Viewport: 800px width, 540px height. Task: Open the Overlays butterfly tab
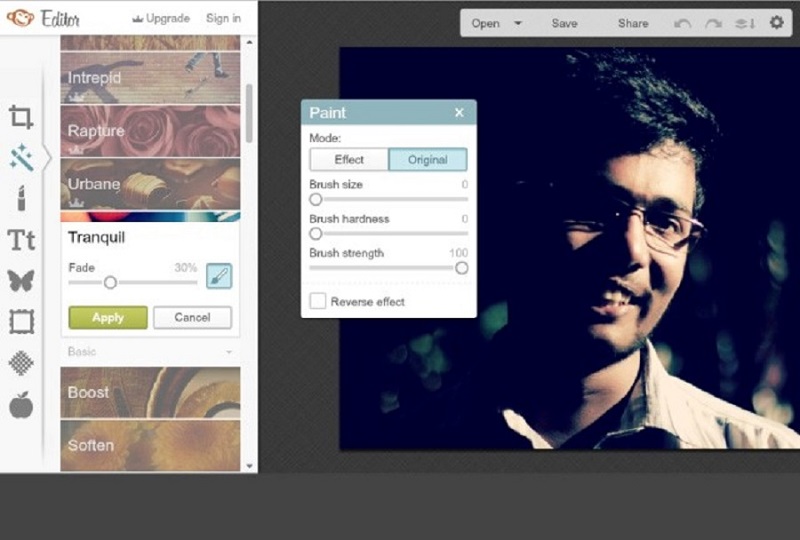pos(21,280)
